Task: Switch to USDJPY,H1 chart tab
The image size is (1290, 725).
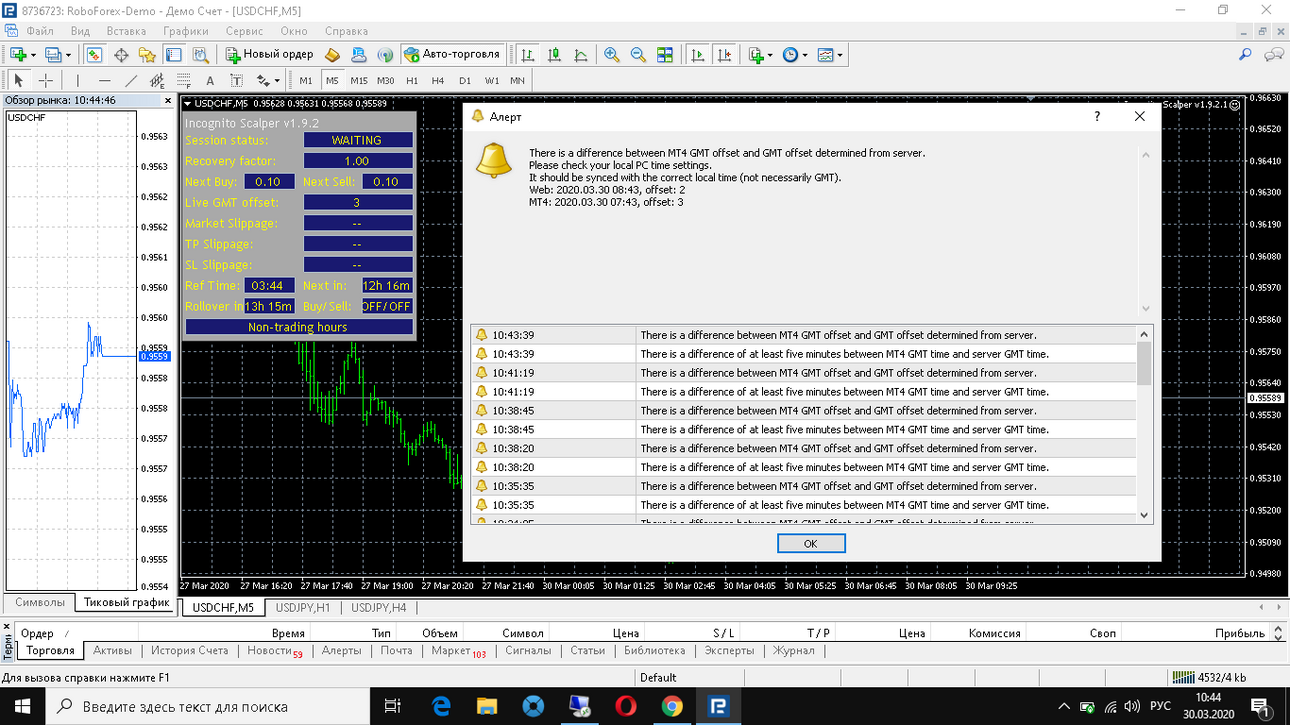Action: pyautogui.click(x=303, y=607)
